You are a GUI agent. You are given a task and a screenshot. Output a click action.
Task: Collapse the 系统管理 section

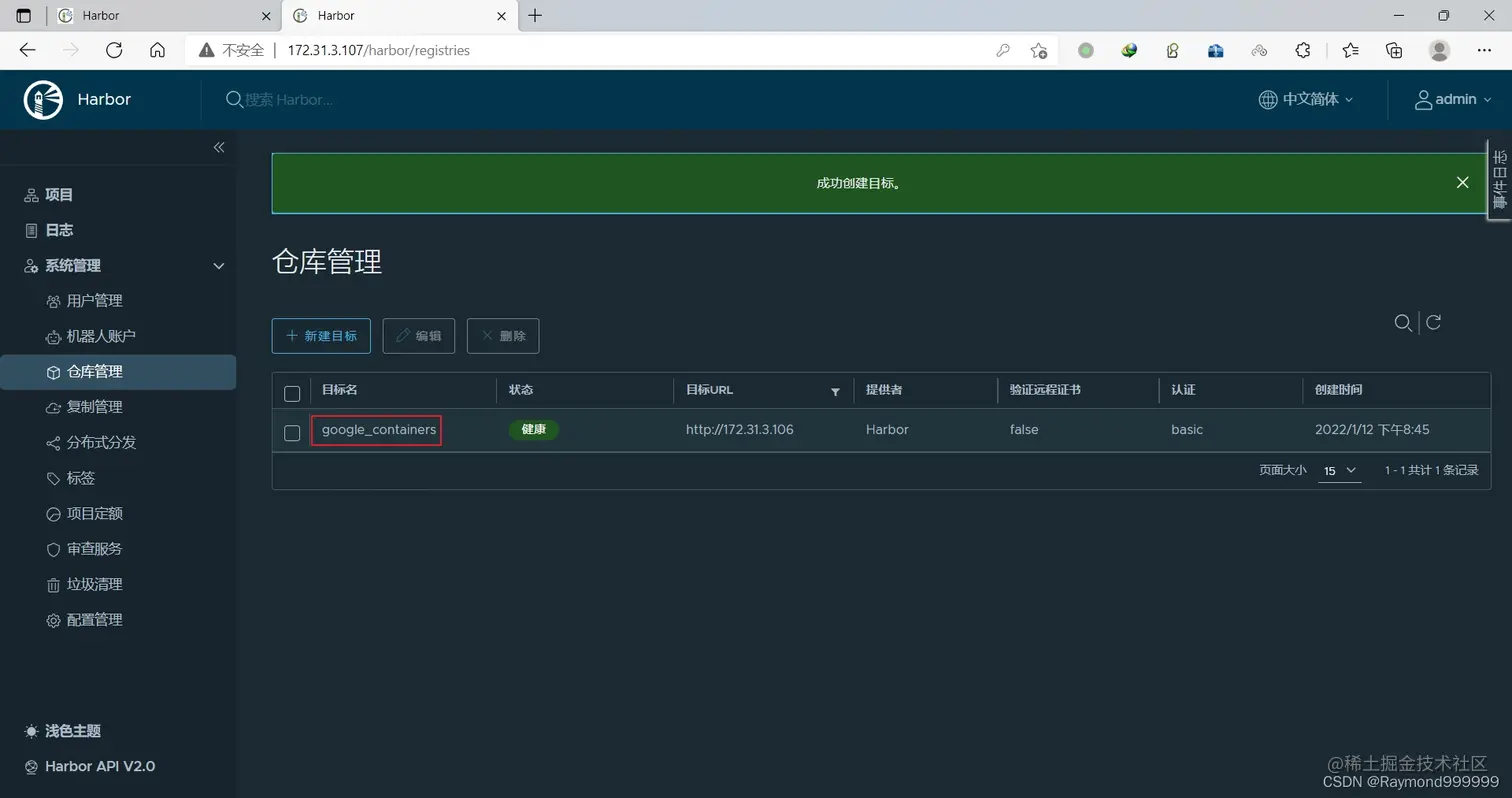point(219,265)
